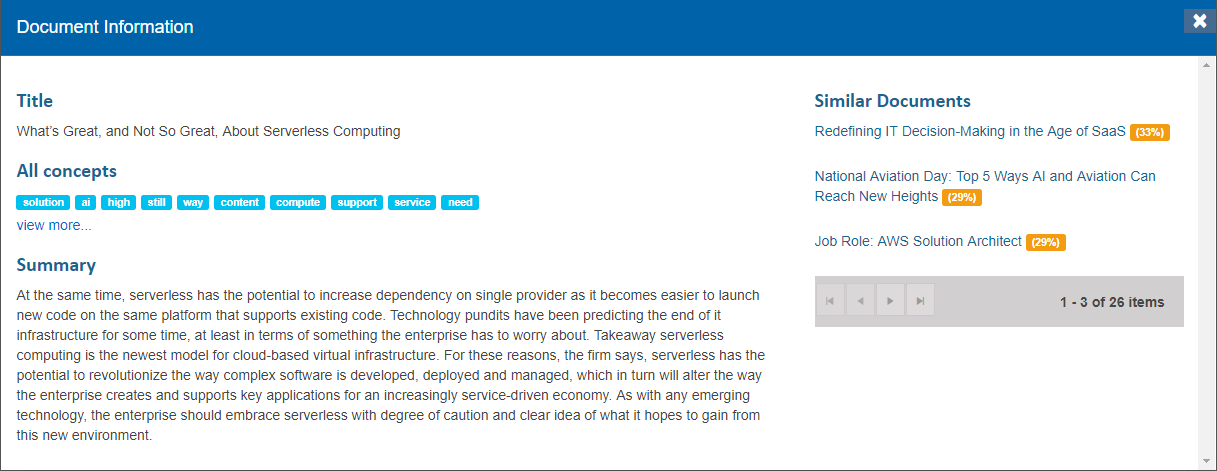Open National Aviation Day similar document
Screen dimensions: 1217x471
(985, 176)
